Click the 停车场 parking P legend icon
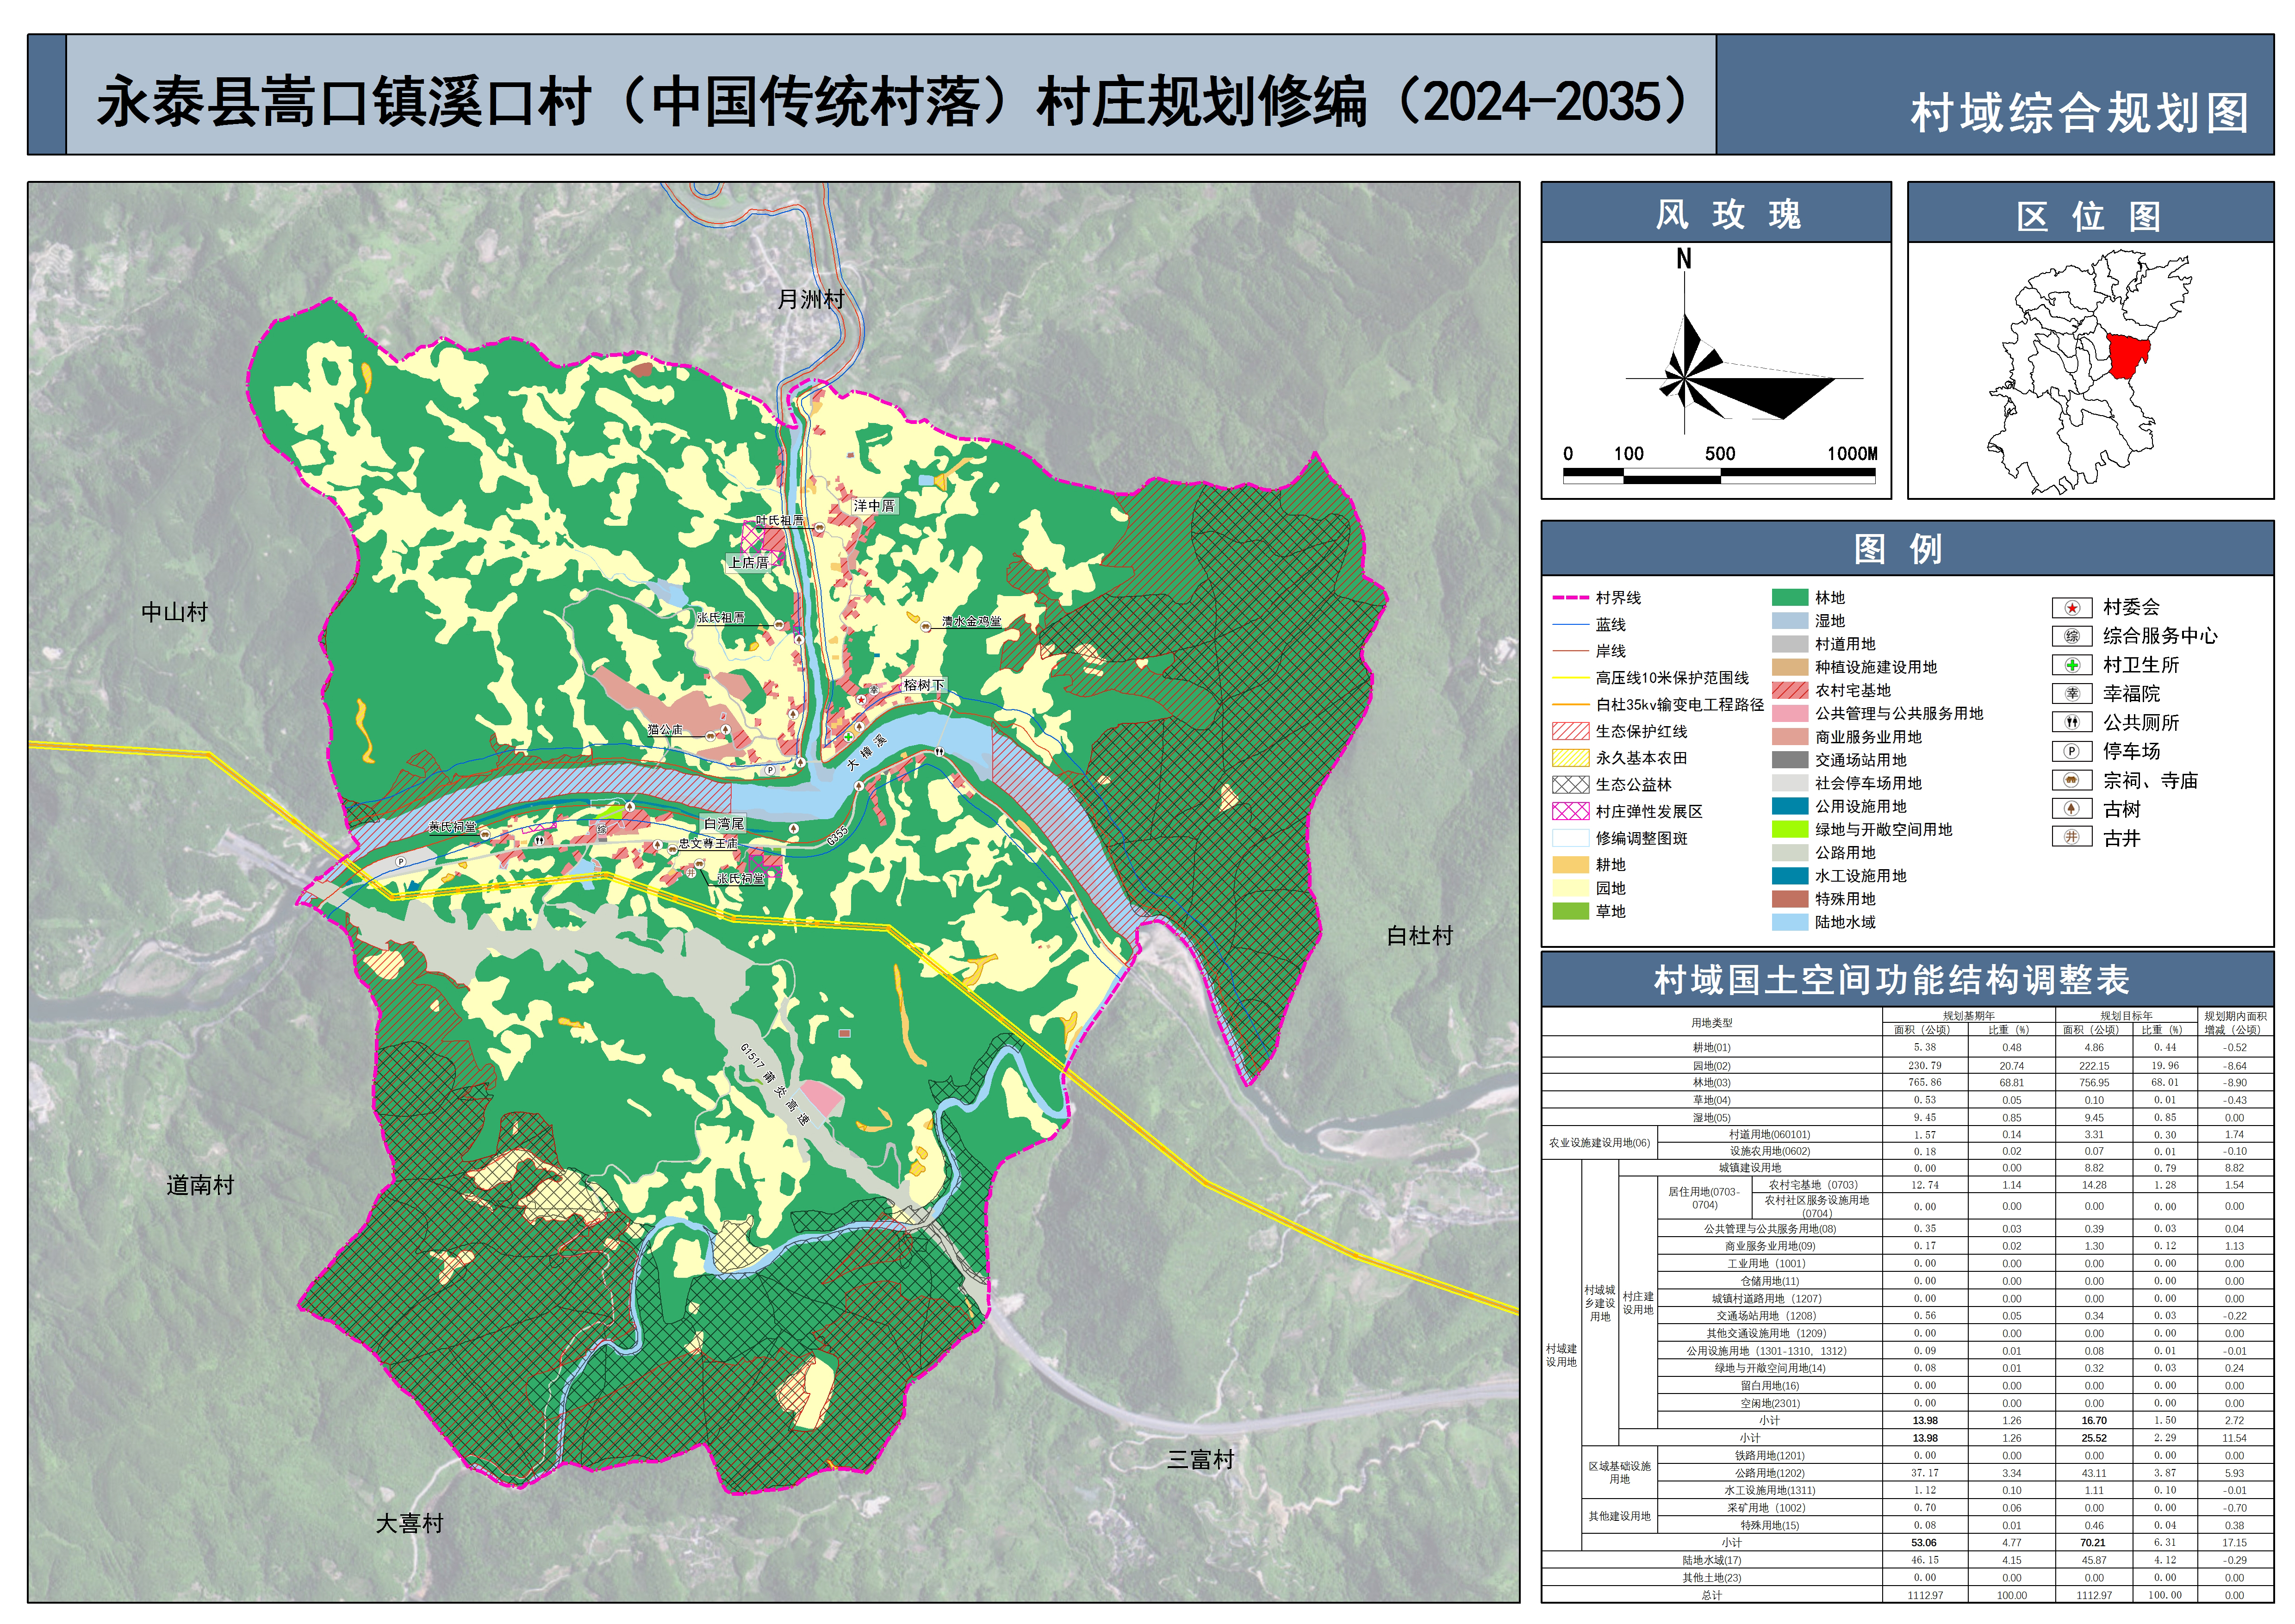The height and width of the screenshot is (1624, 2295). point(2071,752)
